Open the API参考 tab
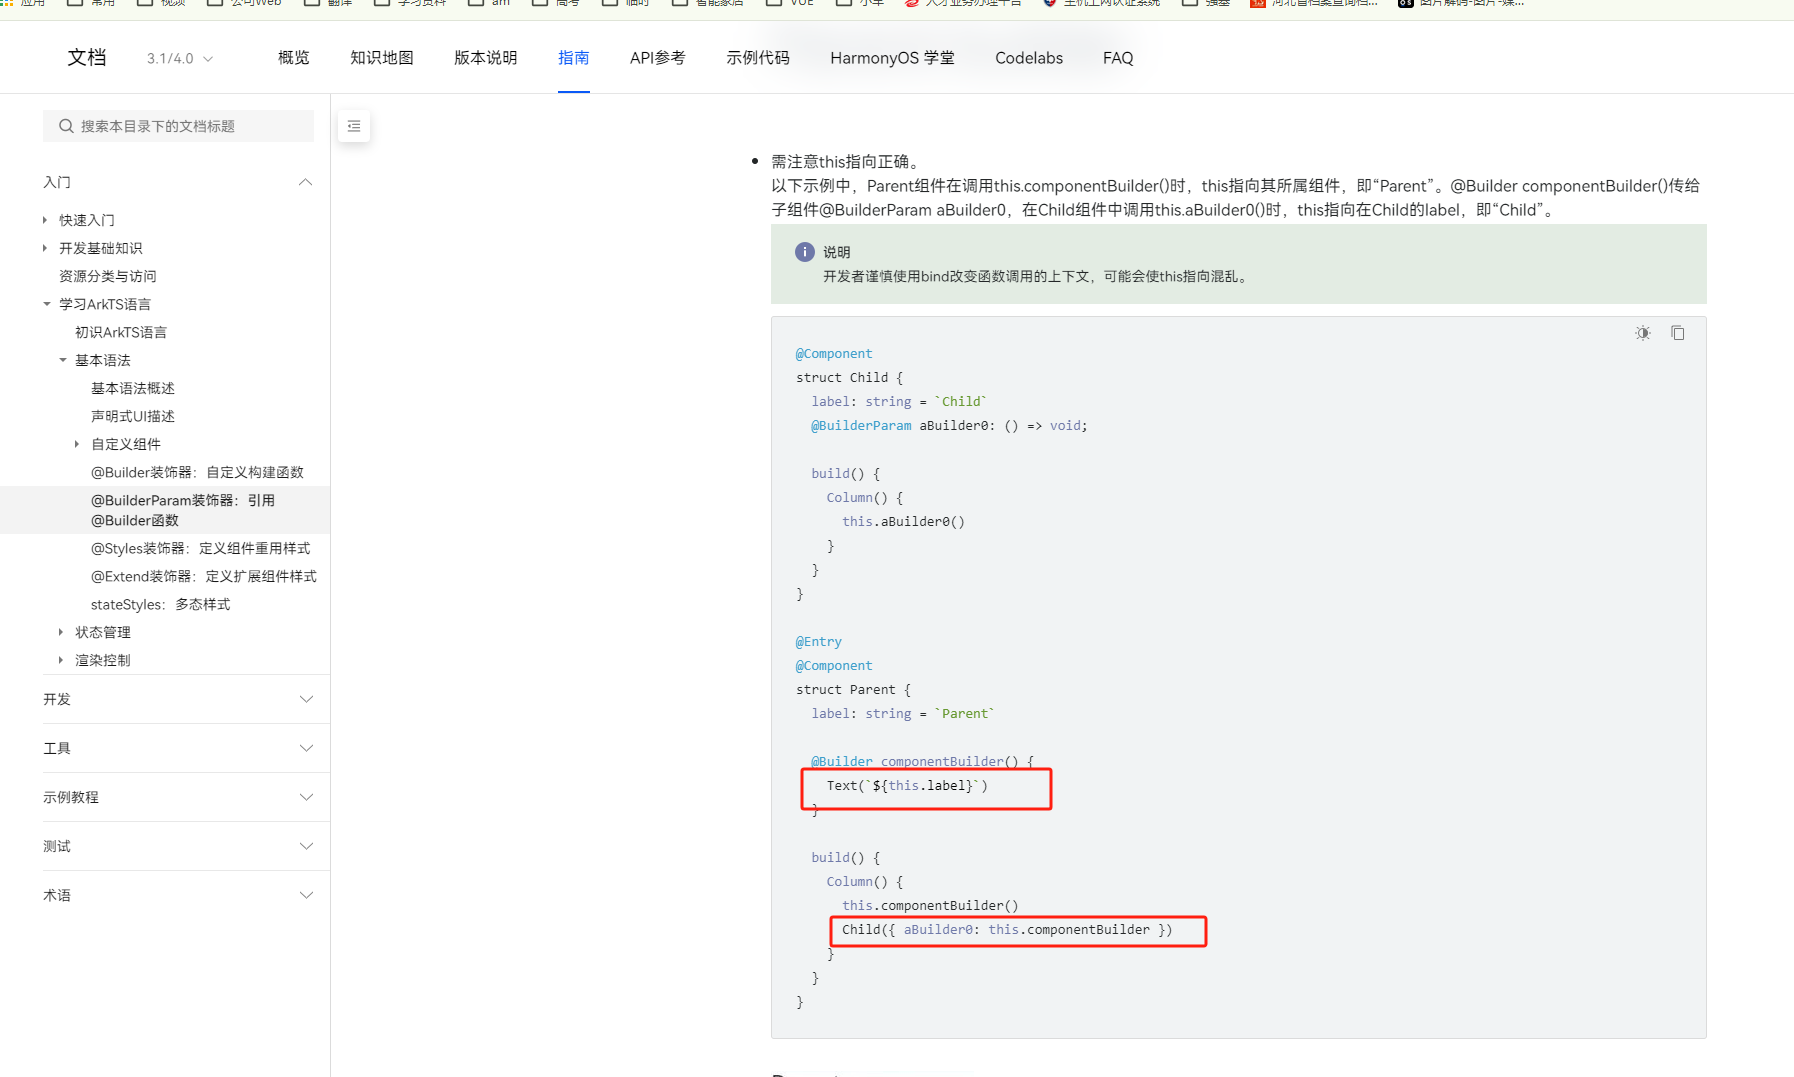Screen dimensions: 1794x1077 (x=658, y=58)
